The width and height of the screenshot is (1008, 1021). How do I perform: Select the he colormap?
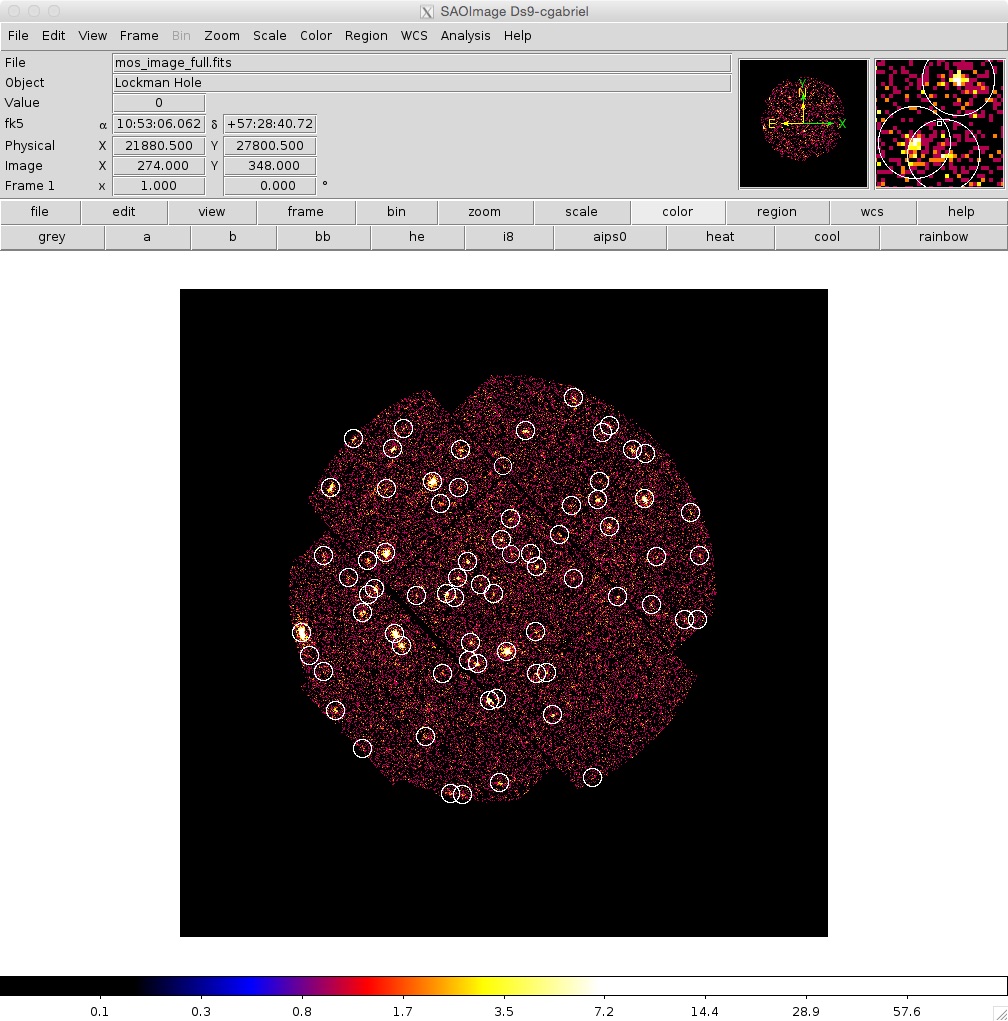click(417, 237)
